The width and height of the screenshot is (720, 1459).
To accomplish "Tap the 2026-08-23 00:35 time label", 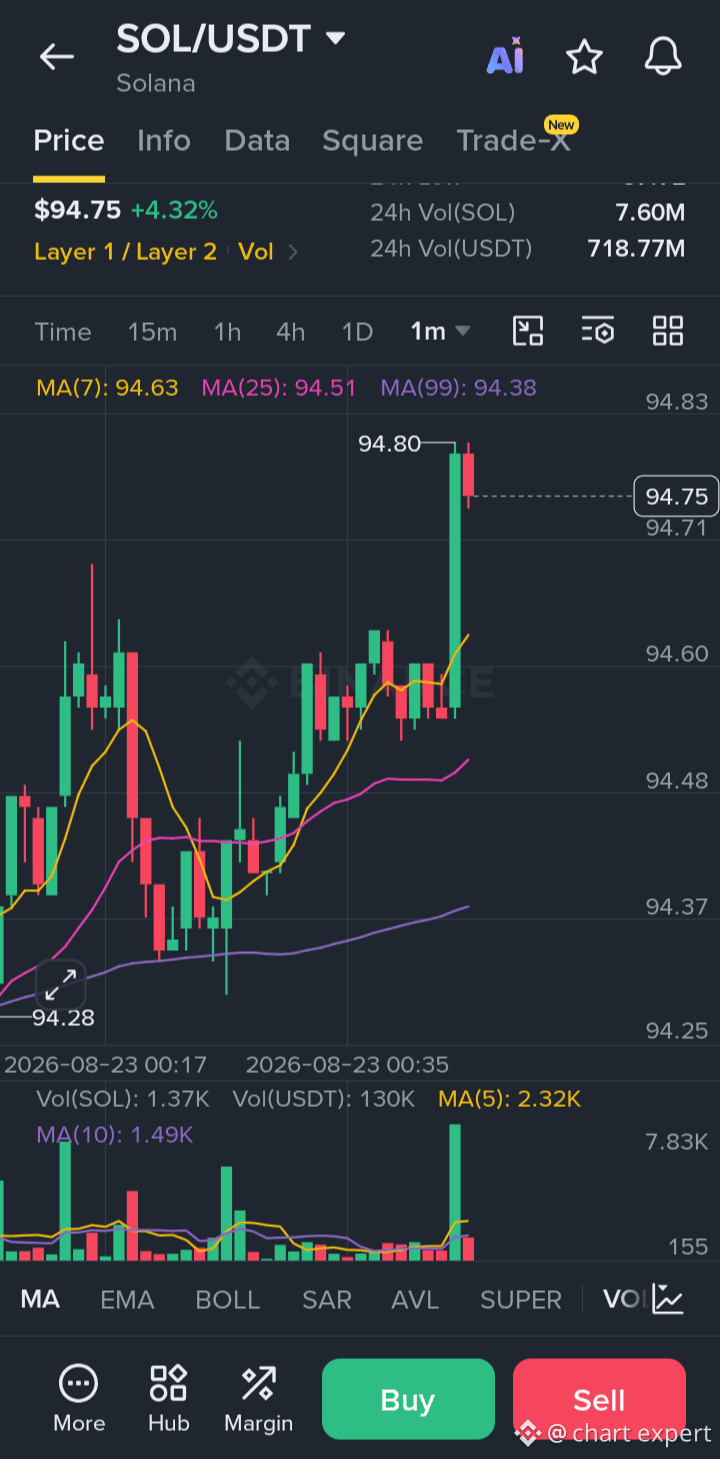I will point(347,1065).
